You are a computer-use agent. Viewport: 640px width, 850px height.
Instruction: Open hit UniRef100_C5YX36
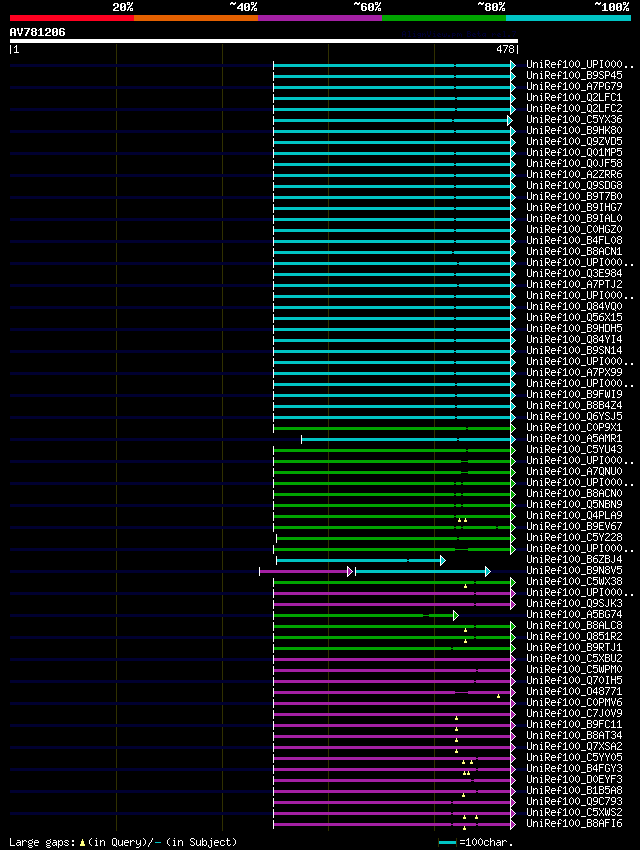[x=574, y=119]
